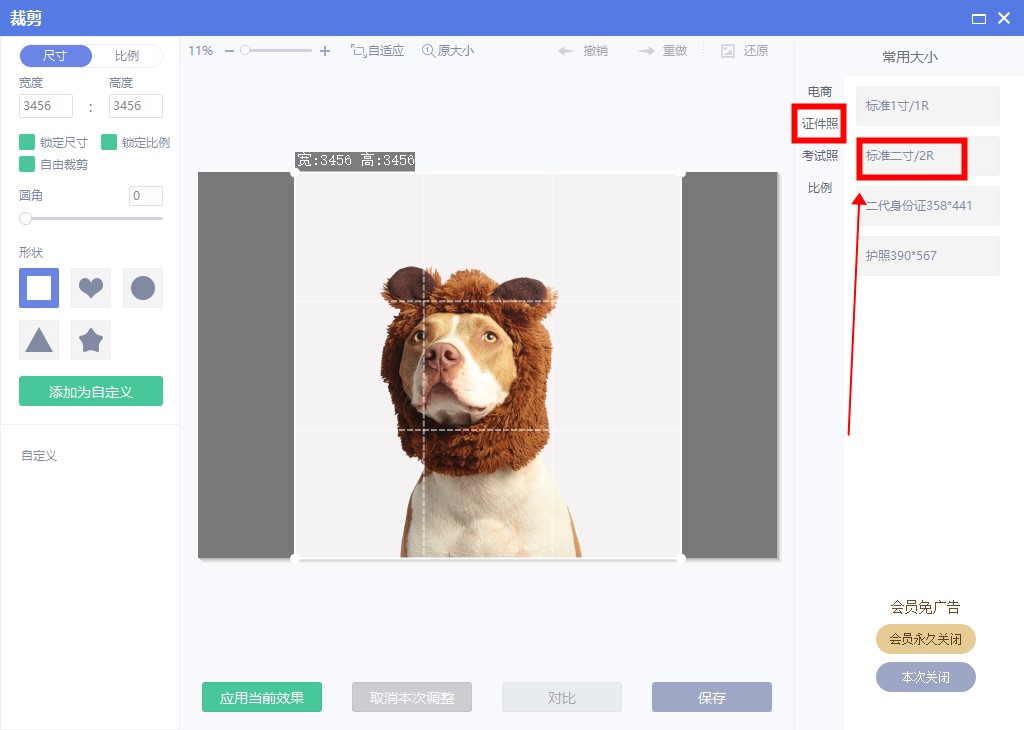Choose the star shape icon
Image resolution: width=1024 pixels, height=730 pixels.
(x=91, y=340)
